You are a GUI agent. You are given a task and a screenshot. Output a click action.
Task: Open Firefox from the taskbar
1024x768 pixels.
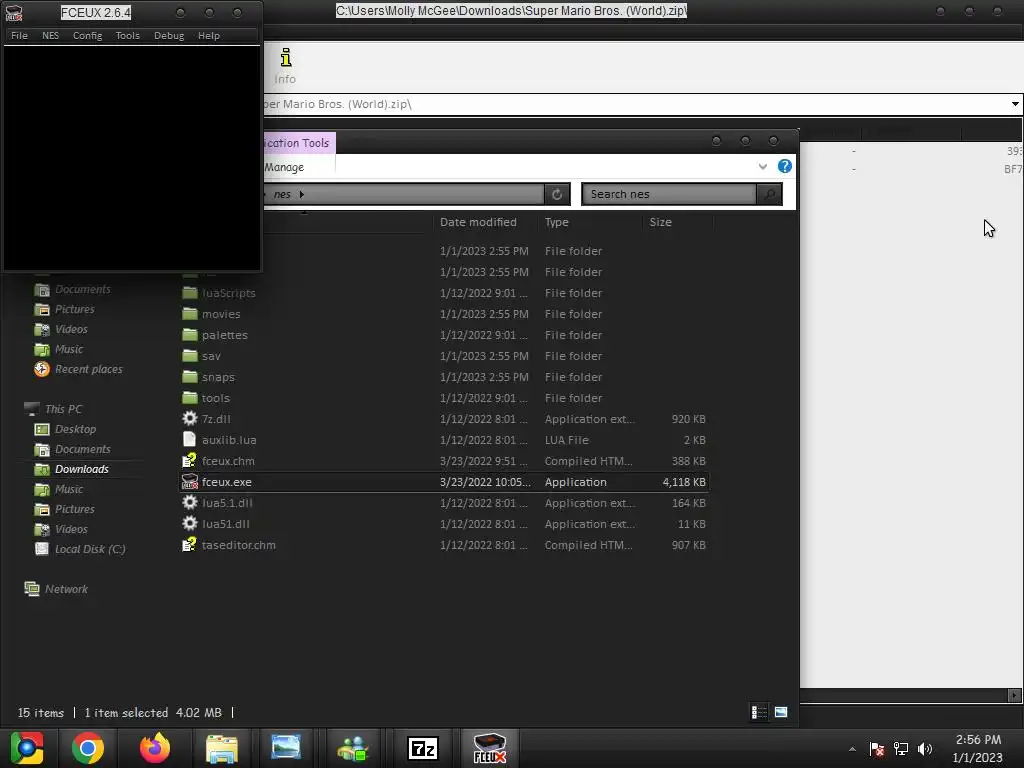155,748
